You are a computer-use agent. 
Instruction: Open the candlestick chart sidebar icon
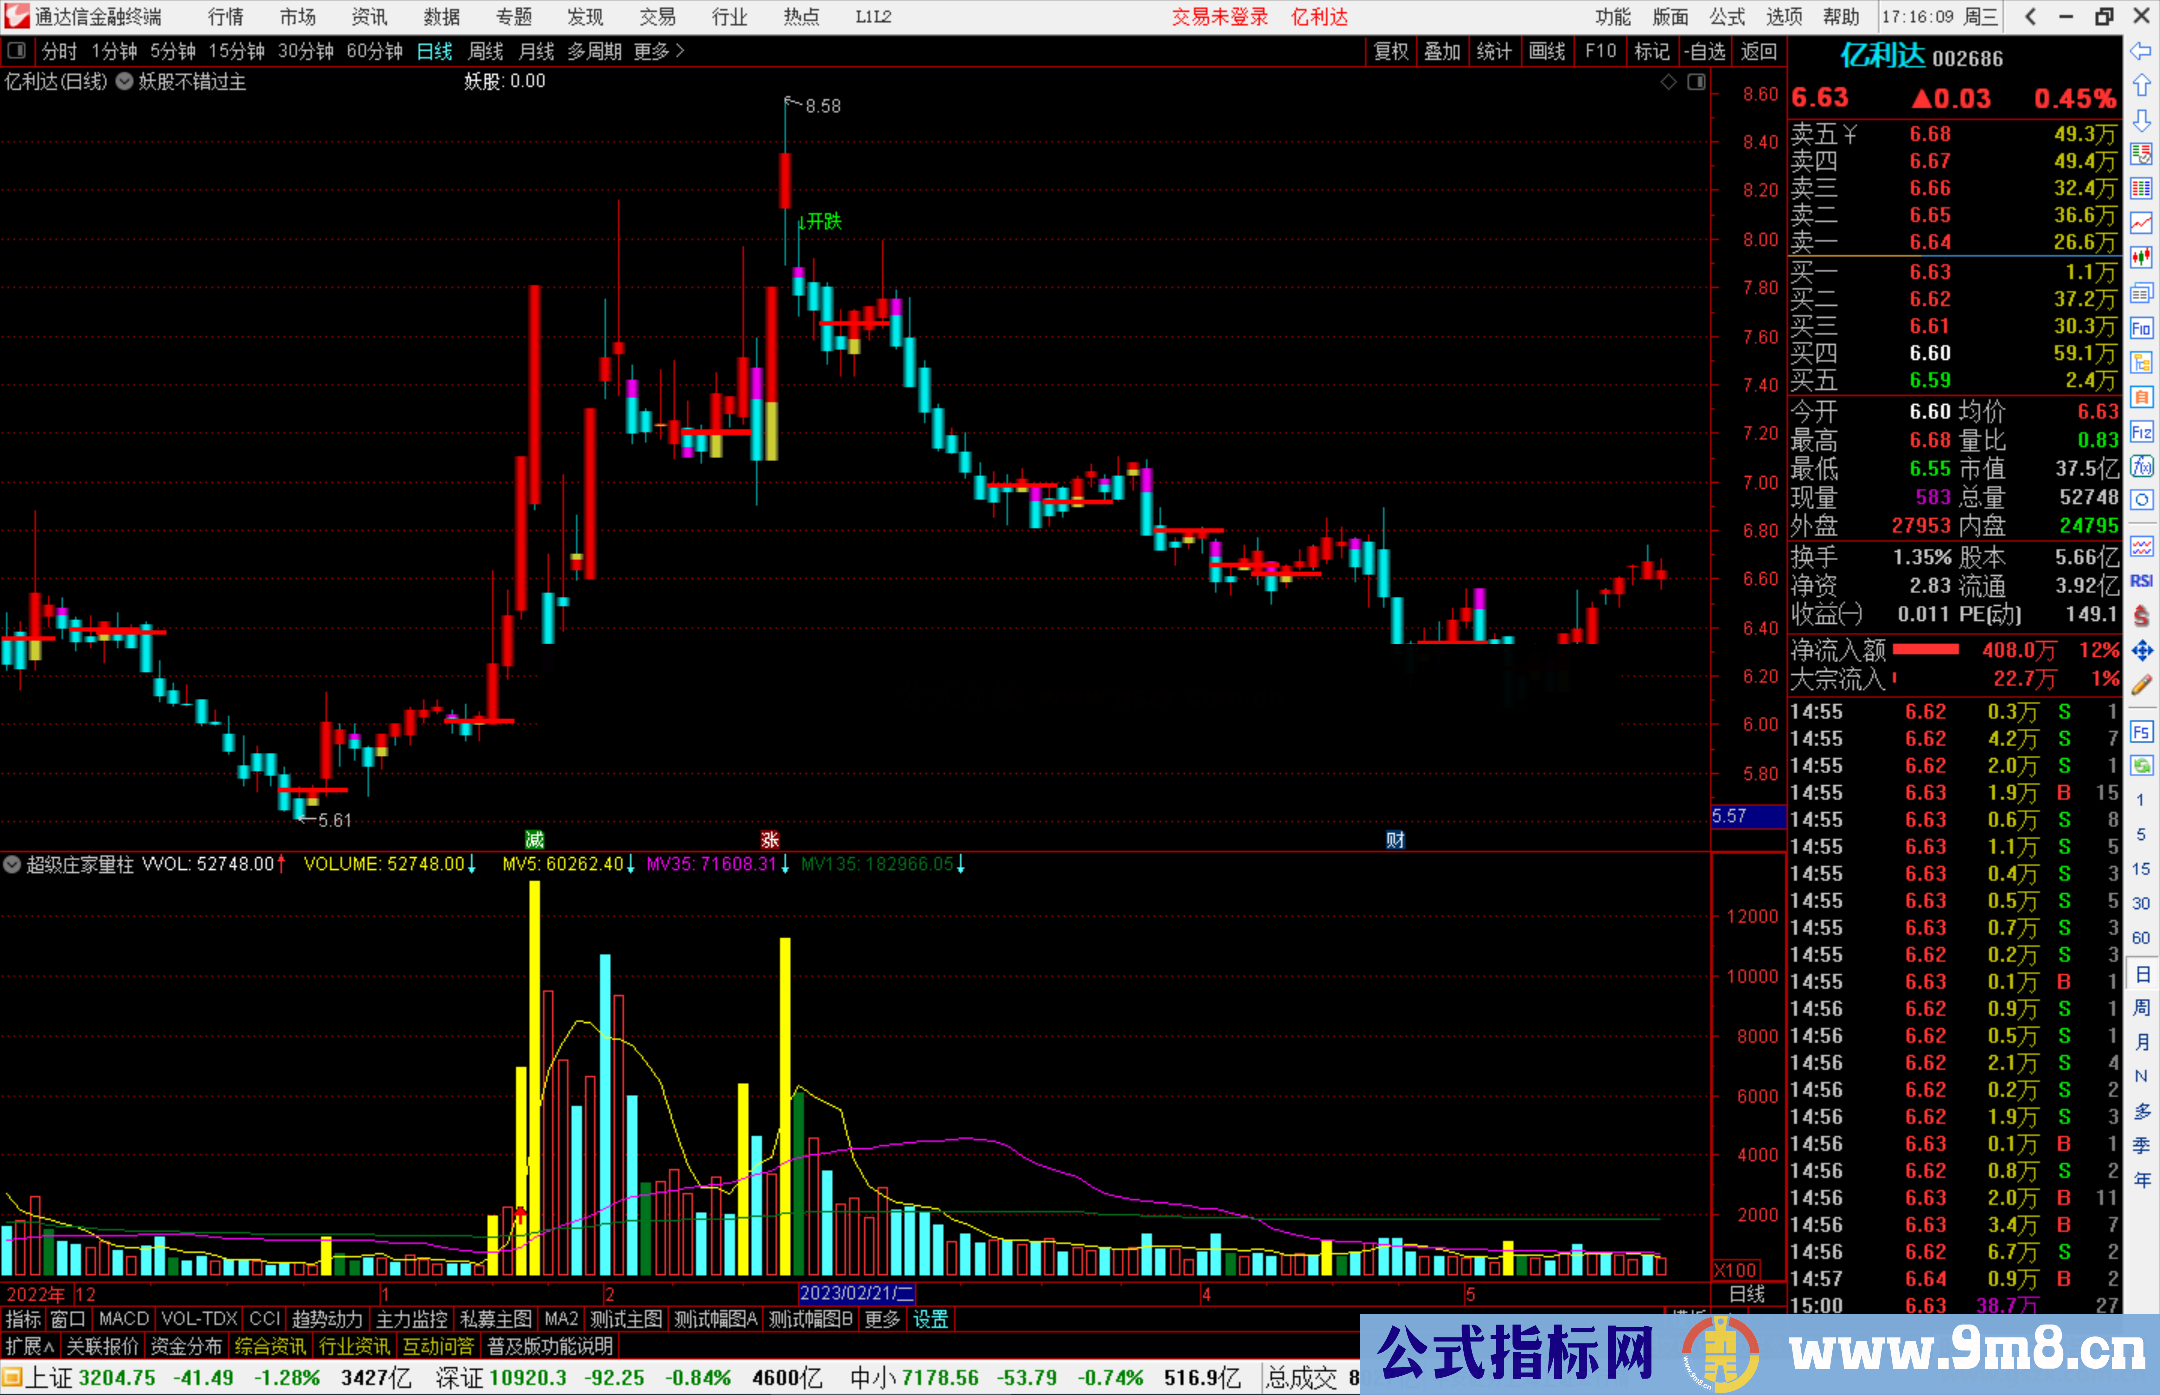[x=2141, y=257]
